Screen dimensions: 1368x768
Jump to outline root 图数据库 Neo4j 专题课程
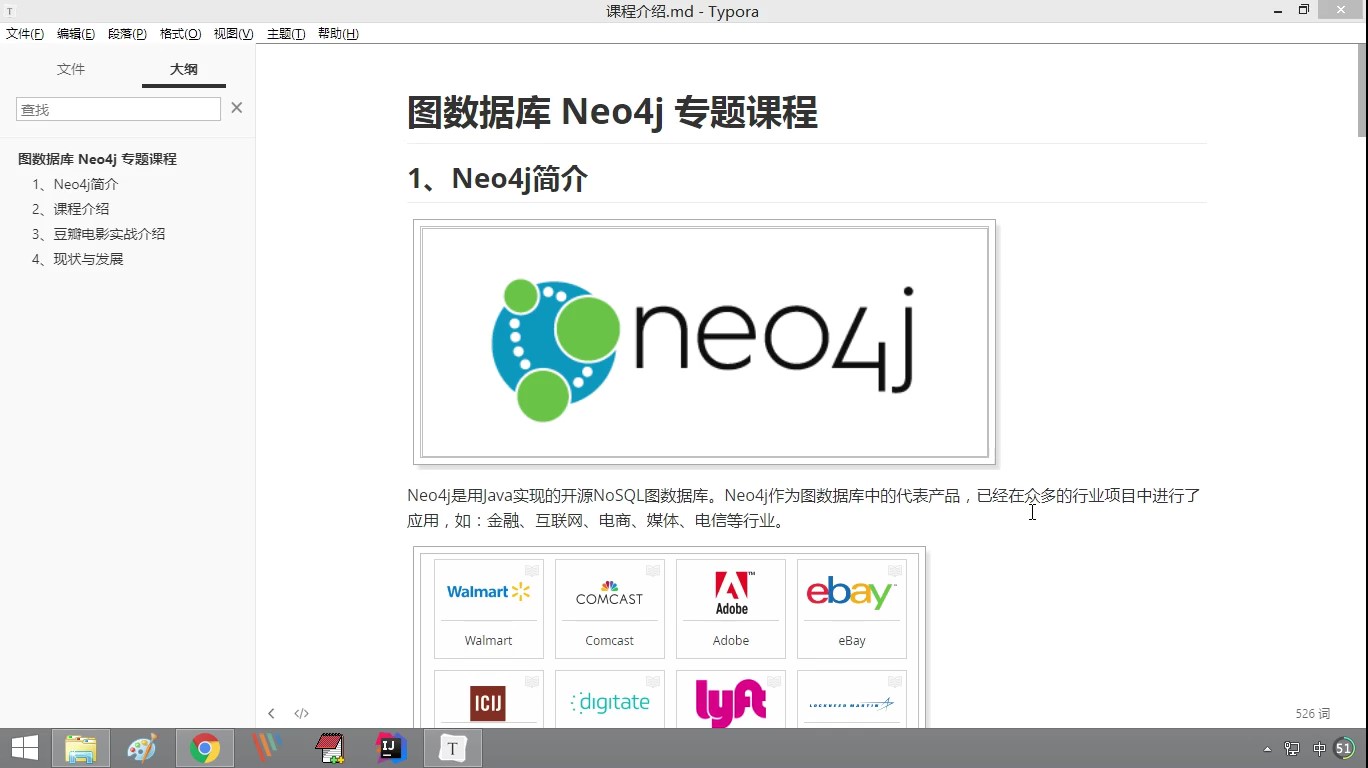97,159
